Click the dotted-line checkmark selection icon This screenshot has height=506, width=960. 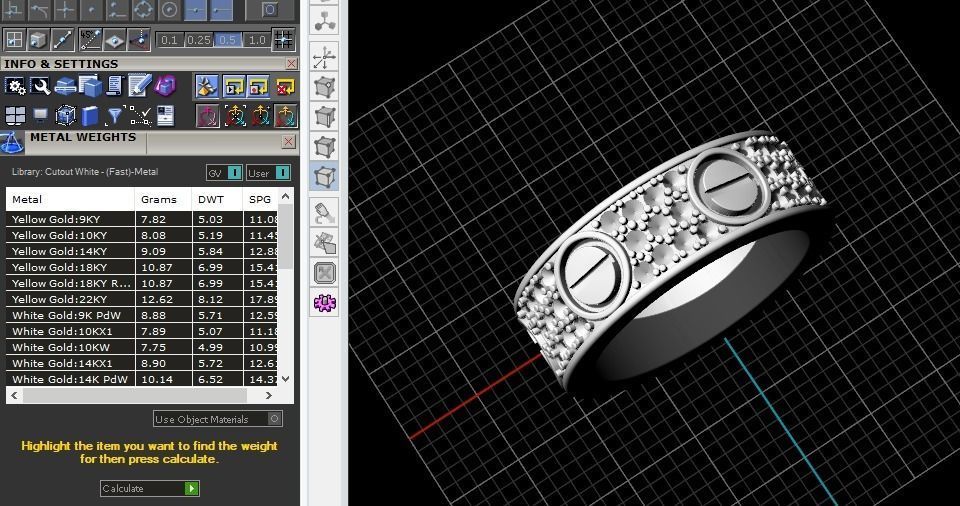pos(140,116)
